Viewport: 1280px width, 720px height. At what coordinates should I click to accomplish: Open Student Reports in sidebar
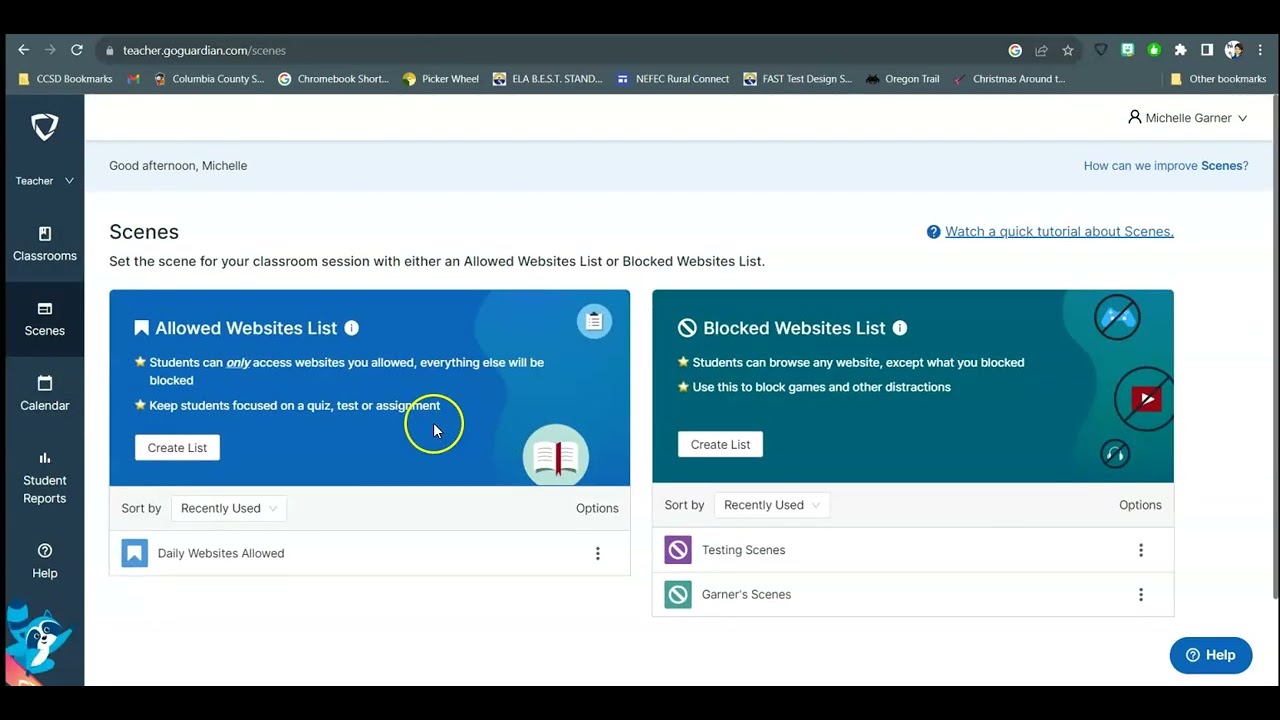[x=45, y=478]
